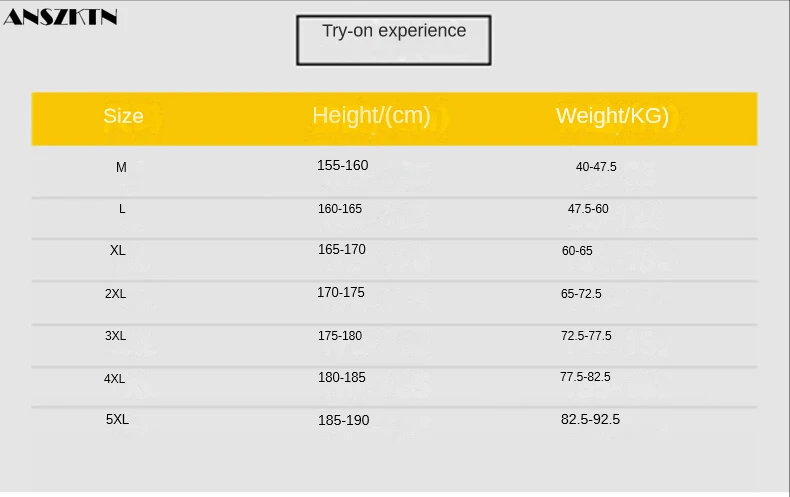790x497 pixels.
Task: Select the 2XL size cell
Action: point(116,294)
